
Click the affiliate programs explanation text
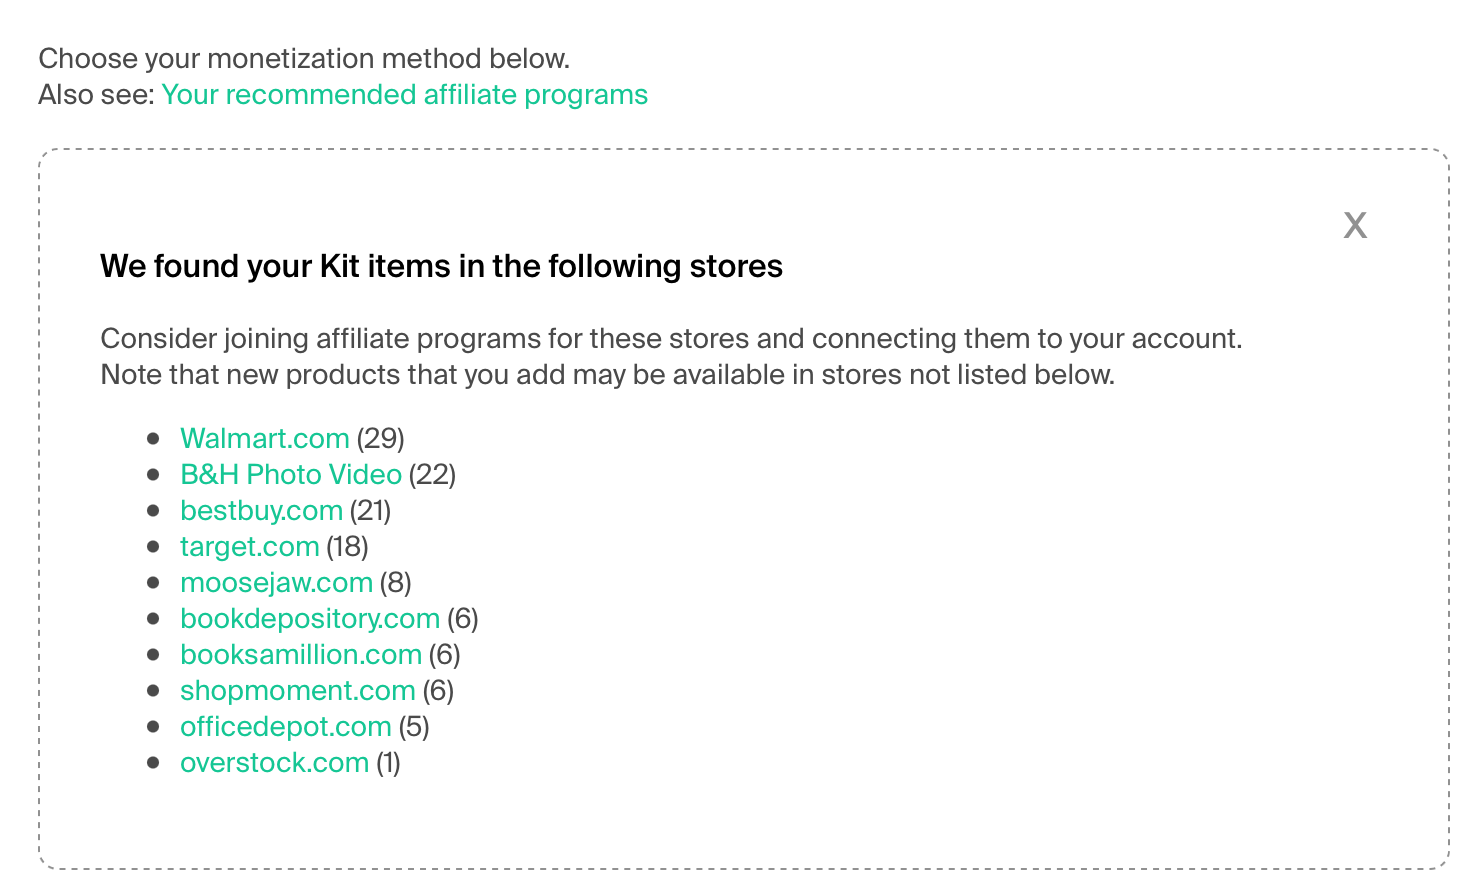pos(670,356)
